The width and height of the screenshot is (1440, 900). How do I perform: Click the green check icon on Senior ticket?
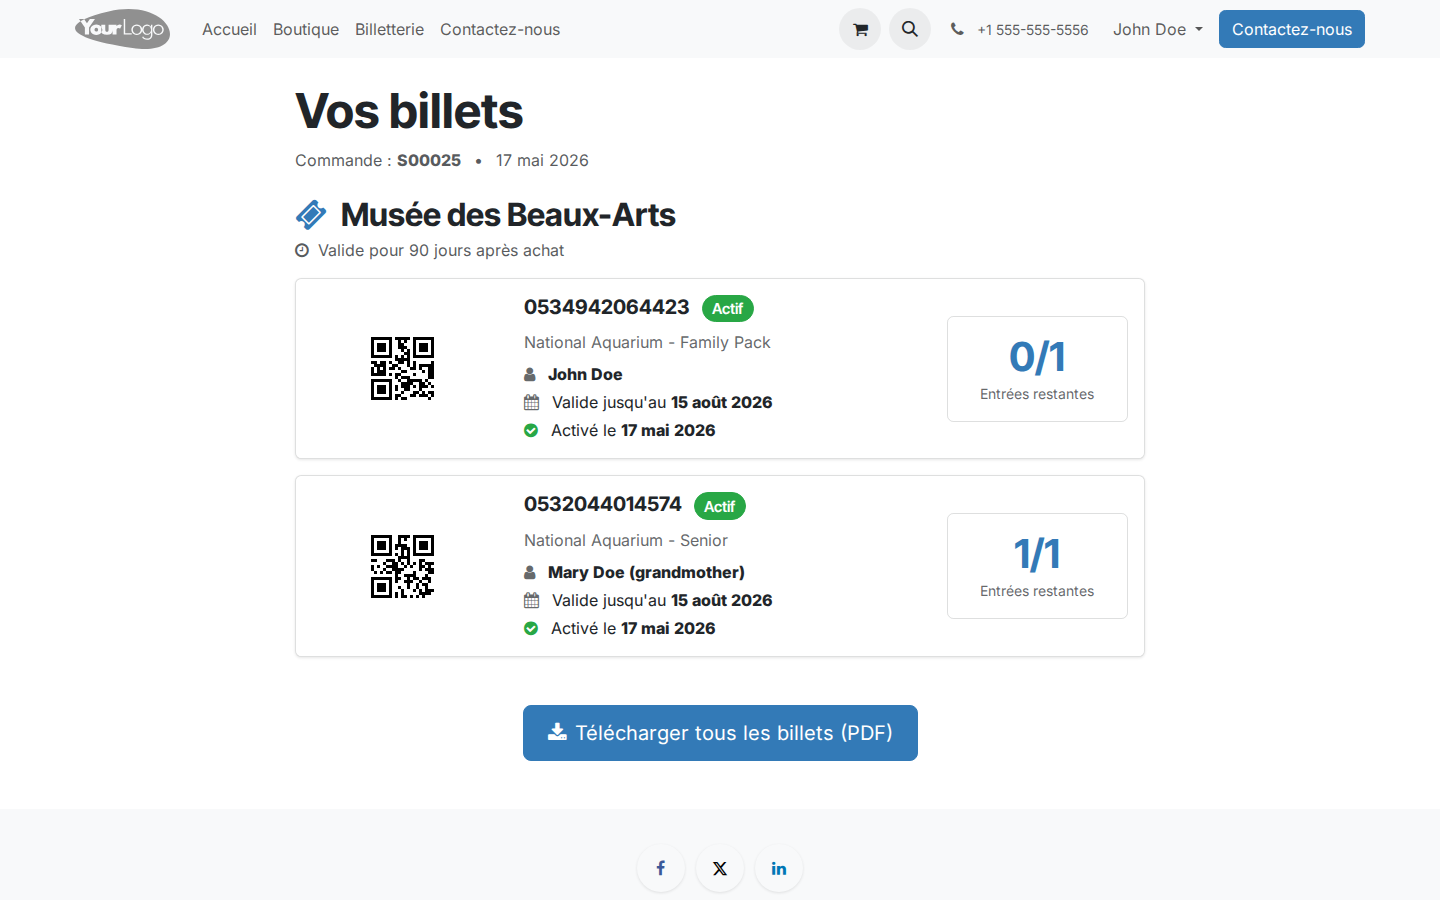[531, 629]
